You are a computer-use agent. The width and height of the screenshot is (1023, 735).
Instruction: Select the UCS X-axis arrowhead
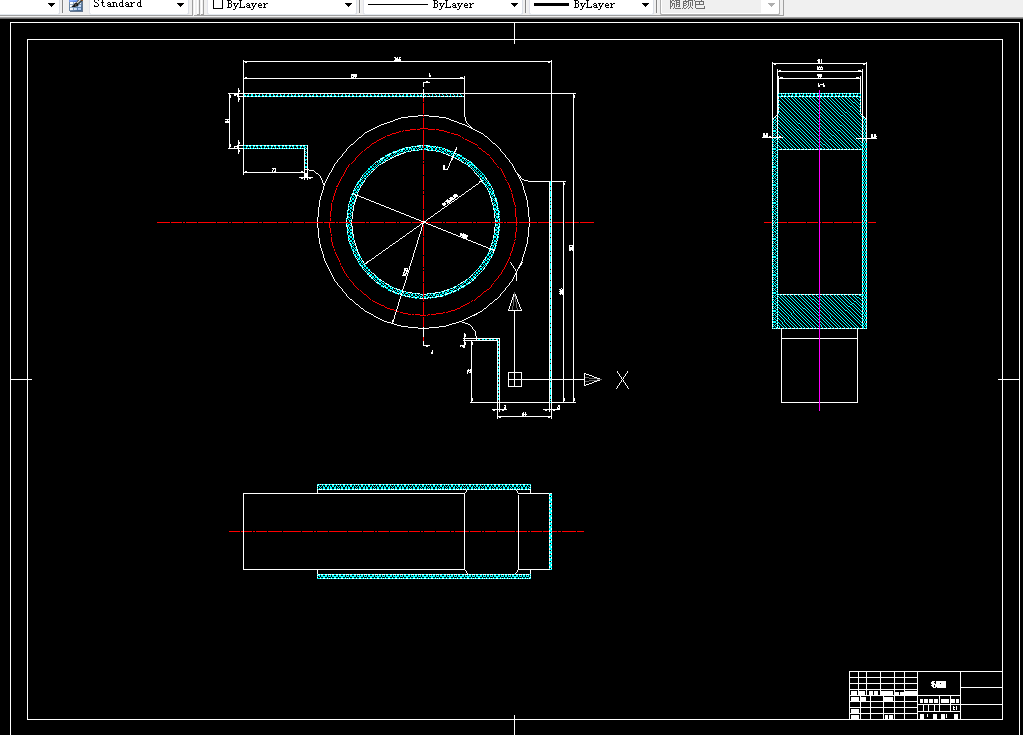click(592, 379)
